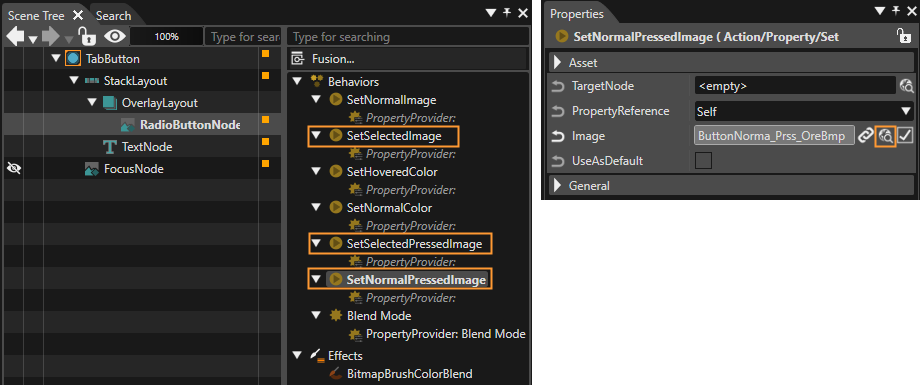
Task: Reset the Image property with revert arrow
Action: (x=557, y=136)
